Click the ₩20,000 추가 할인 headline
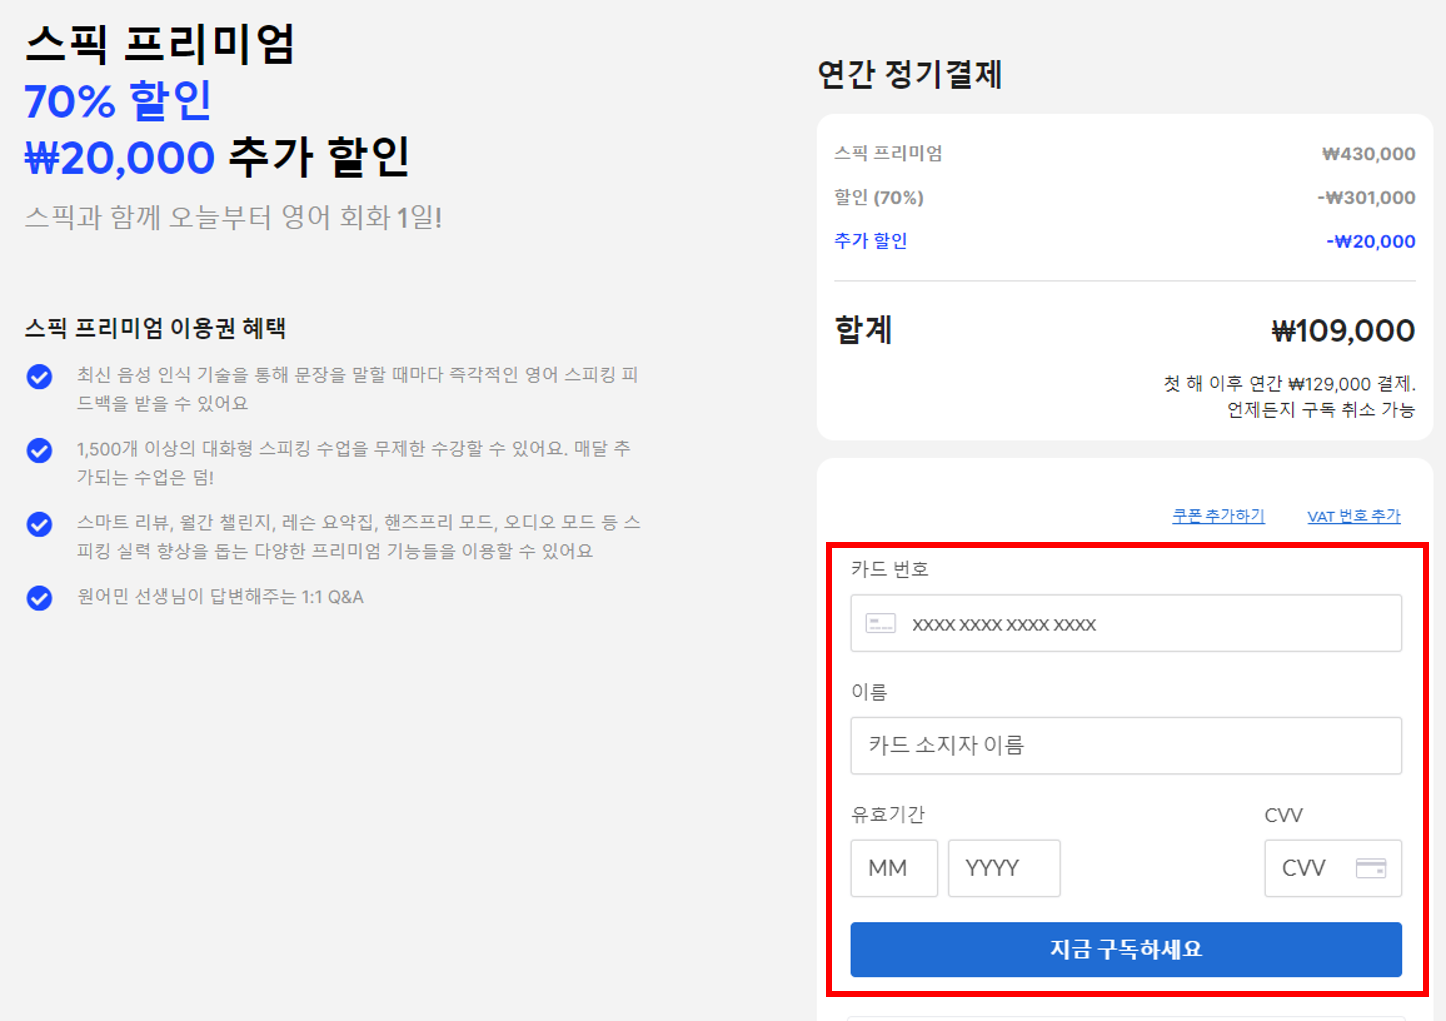The height and width of the screenshot is (1021, 1446). click(217, 157)
